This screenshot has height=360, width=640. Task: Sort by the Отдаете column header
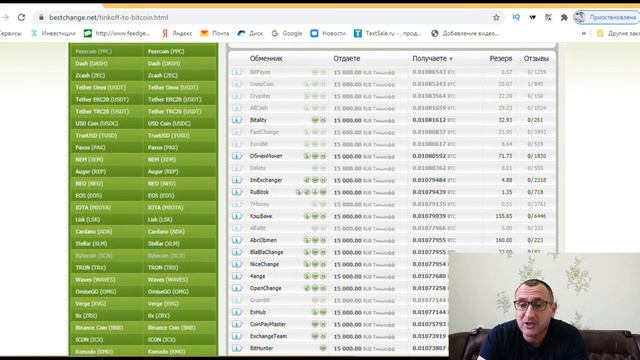347,58
